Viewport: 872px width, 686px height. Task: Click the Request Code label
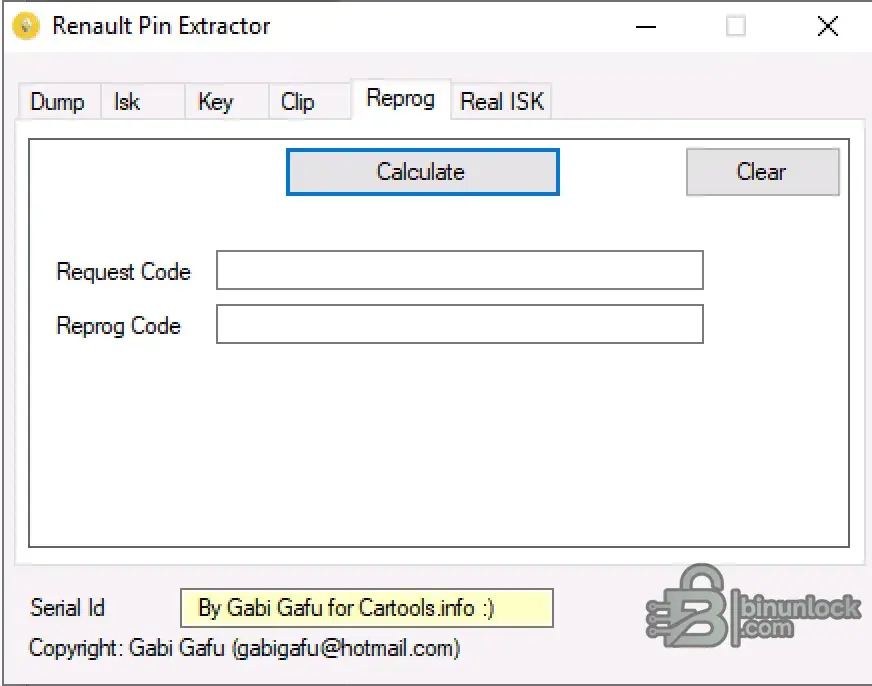point(123,272)
